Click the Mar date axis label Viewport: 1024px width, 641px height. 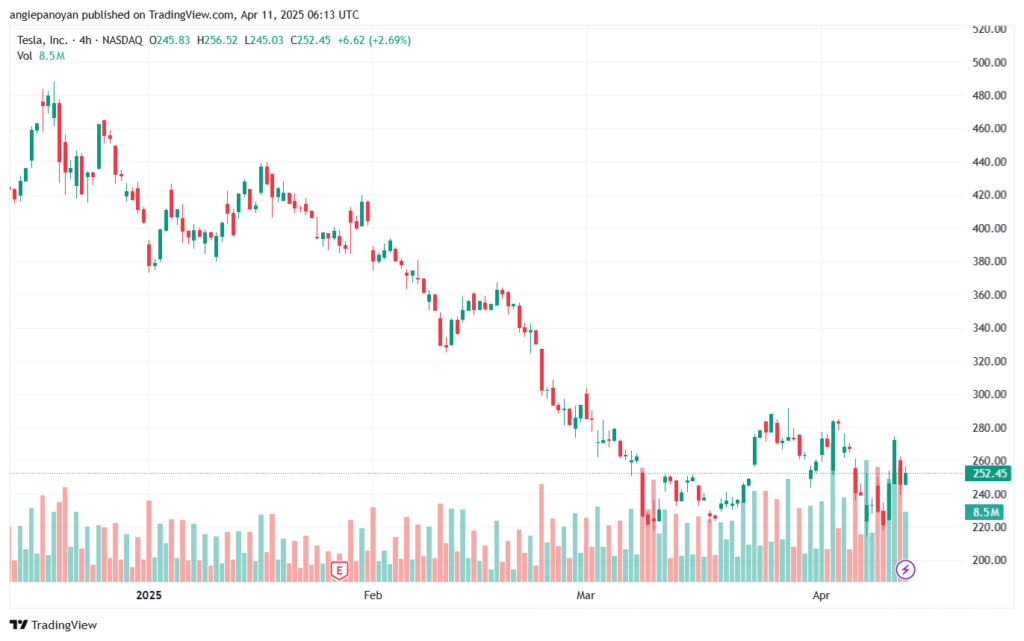pyautogui.click(x=586, y=595)
